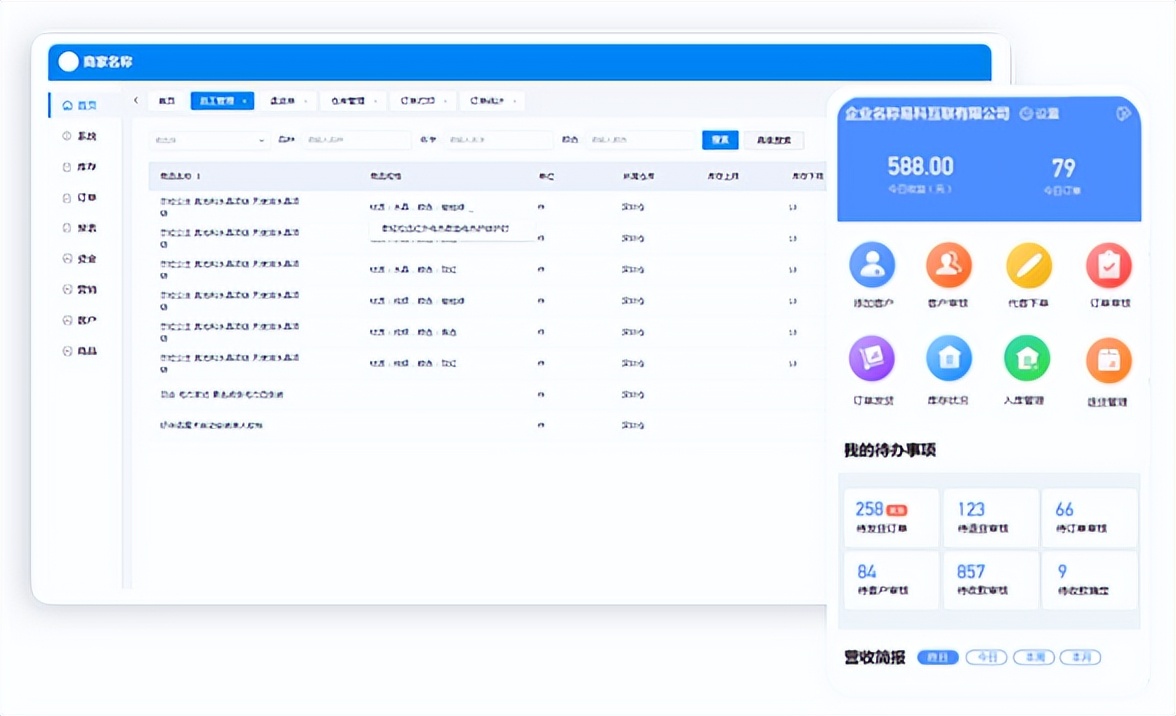Screen dimensions: 1176x716
Task: Click the yellow 代客下单 pencil icon
Action: 1027,264
